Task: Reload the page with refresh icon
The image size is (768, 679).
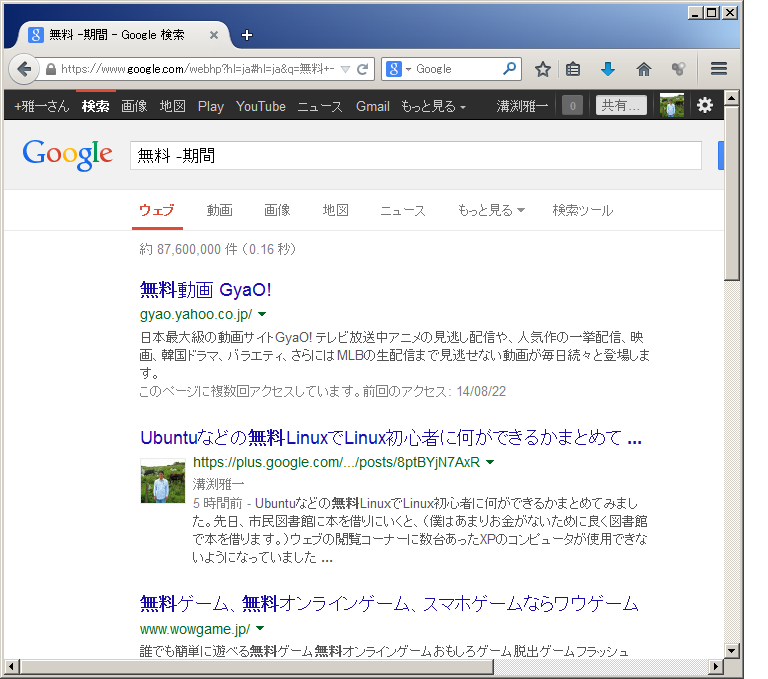Action: [362, 69]
